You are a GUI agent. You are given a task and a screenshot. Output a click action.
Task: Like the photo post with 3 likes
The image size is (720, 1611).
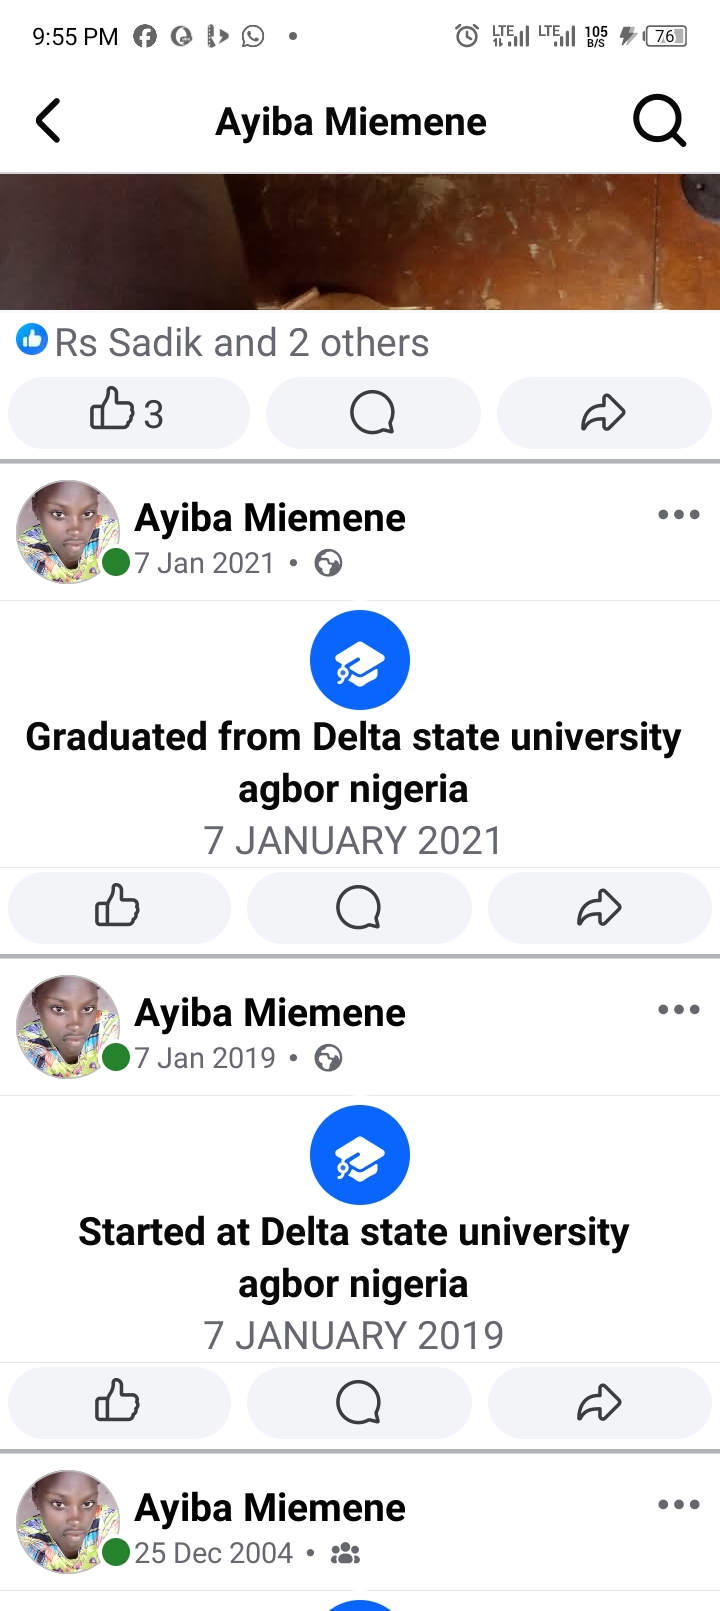(128, 413)
